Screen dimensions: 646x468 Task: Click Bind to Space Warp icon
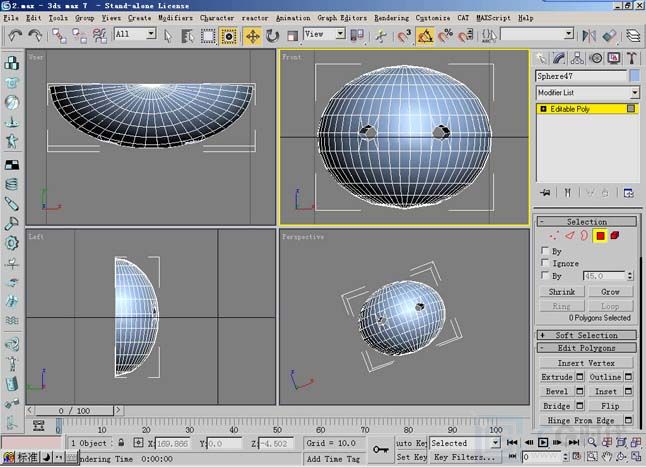(x=99, y=36)
